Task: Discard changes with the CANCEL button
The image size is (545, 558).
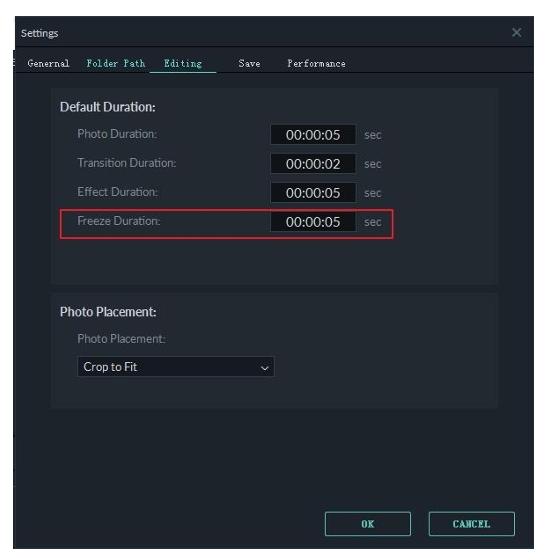Action: [x=471, y=524]
